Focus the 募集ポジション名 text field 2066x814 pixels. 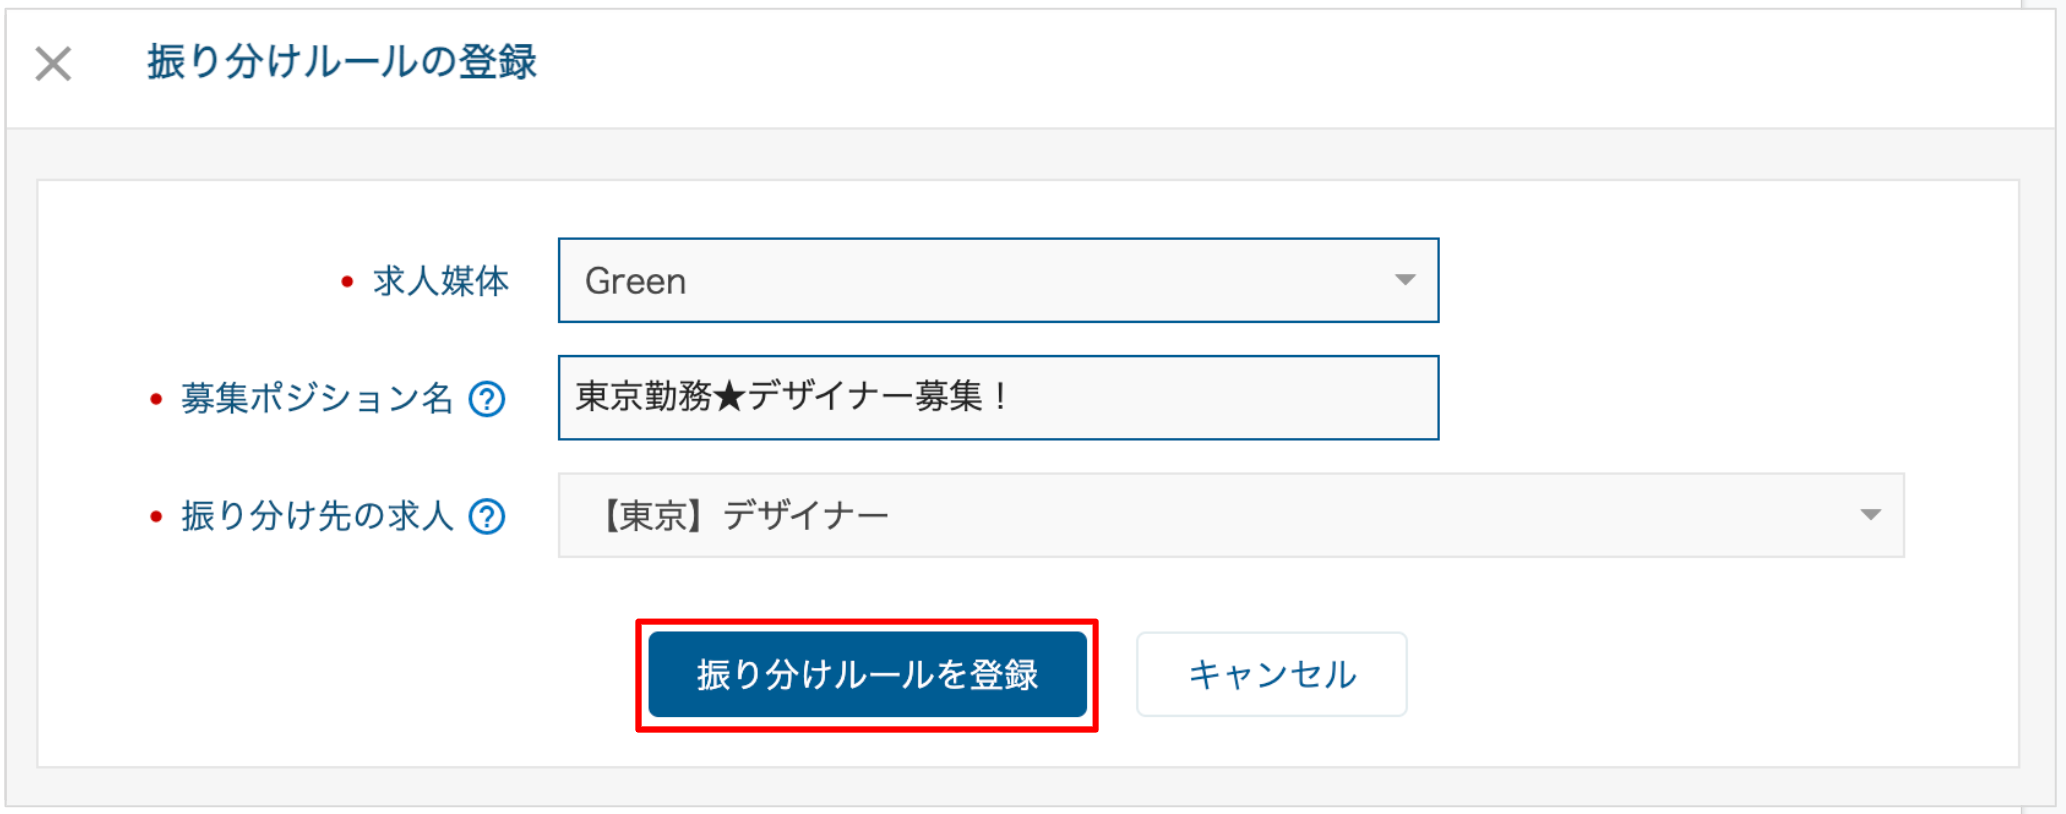pyautogui.click(x=998, y=397)
